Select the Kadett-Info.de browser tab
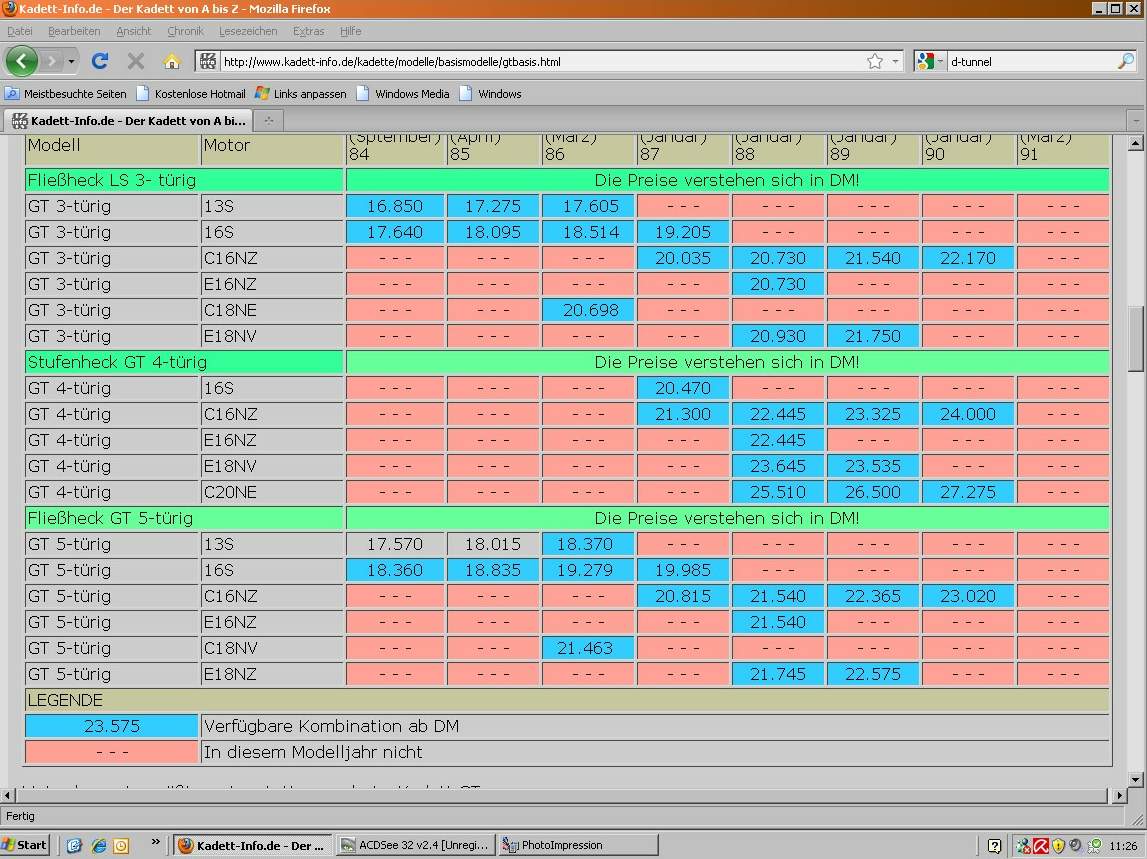Image resolution: width=1147 pixels, height=859 pixels. [x=128, y=121]
